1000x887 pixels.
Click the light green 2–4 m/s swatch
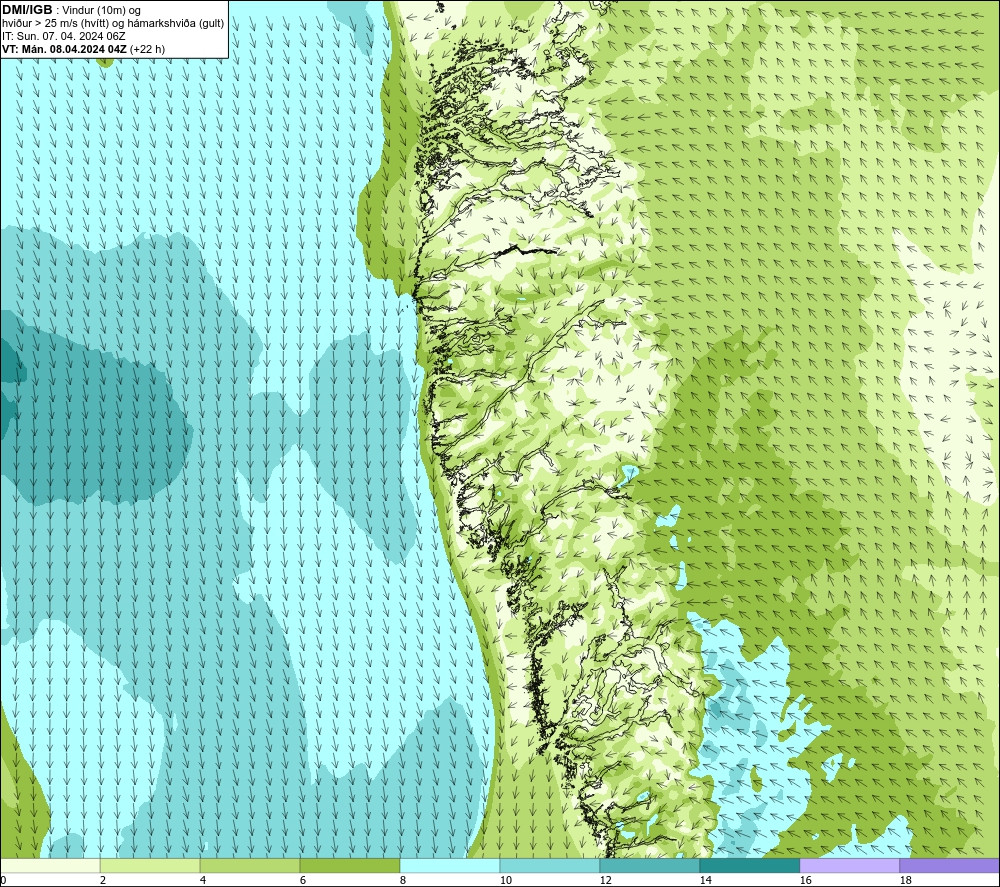click(150, 865)
